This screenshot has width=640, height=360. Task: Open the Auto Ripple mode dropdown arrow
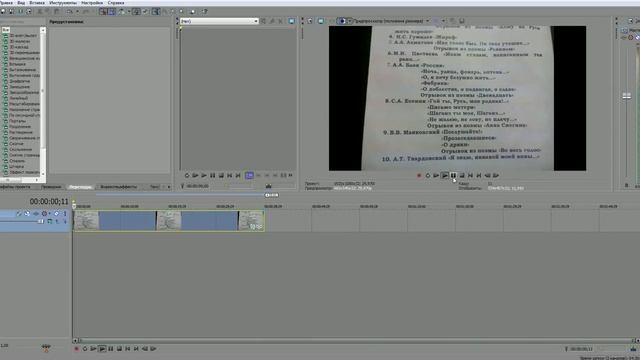pyautogui.click(x=128, y=12)
